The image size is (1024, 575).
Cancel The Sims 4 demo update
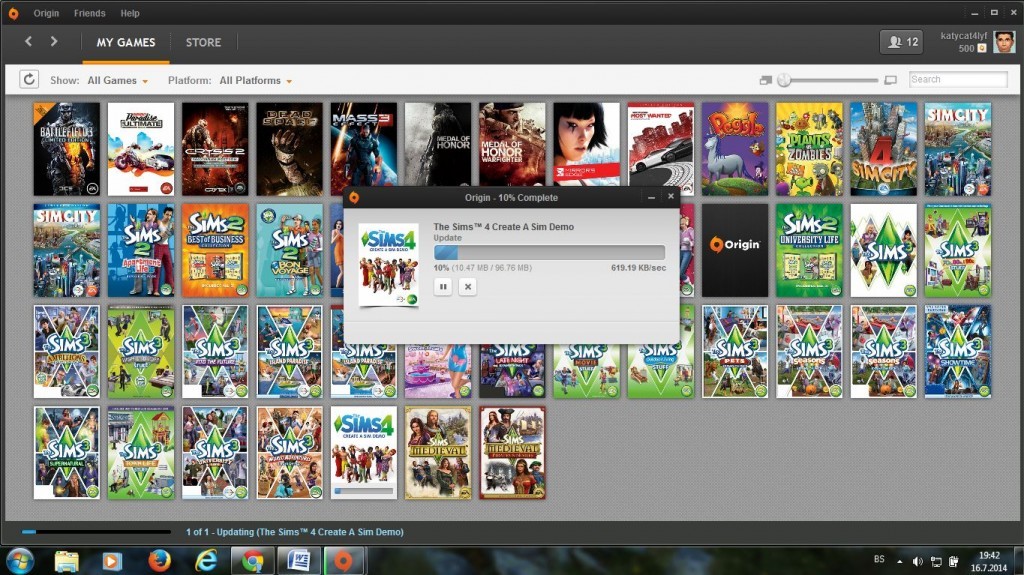coord(468,286)
